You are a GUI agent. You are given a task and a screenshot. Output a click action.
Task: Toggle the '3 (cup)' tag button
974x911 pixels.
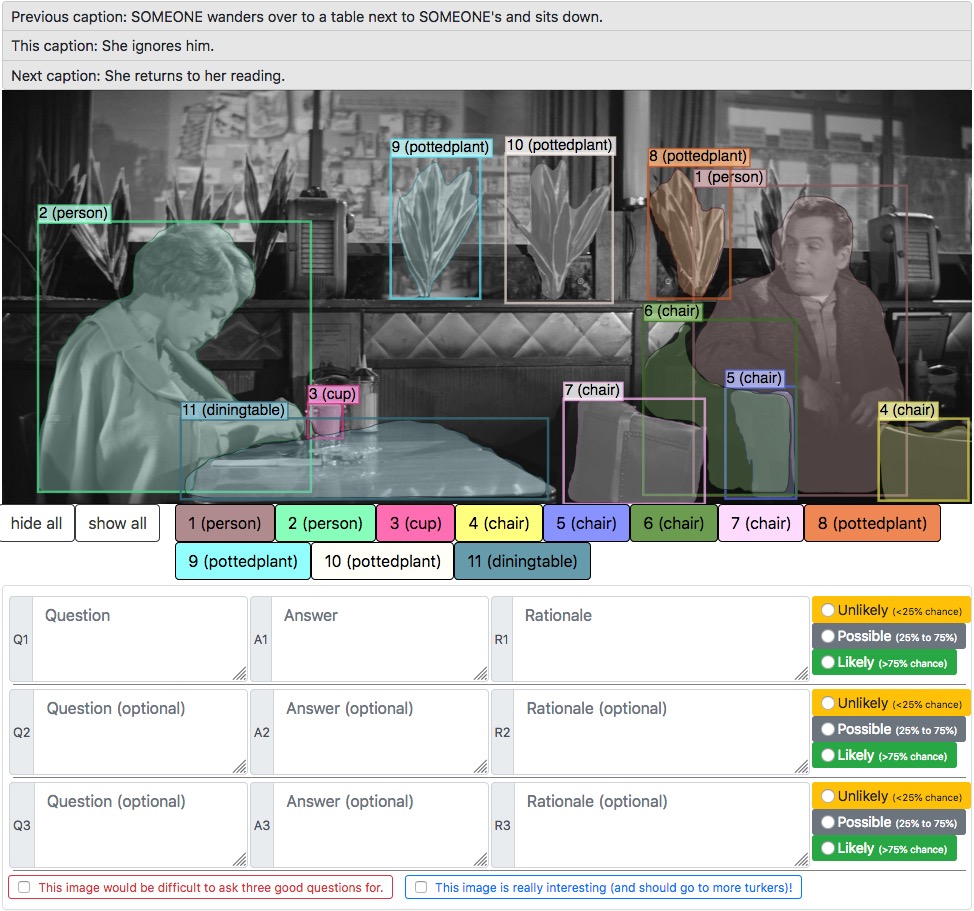(416, 523)
